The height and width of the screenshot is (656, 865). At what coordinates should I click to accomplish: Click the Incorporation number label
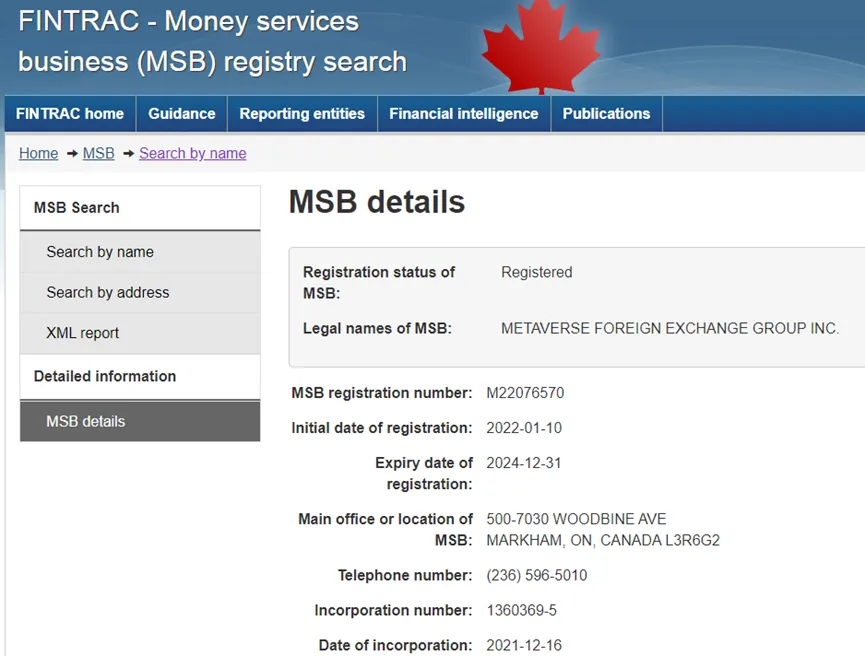[393, 610]
